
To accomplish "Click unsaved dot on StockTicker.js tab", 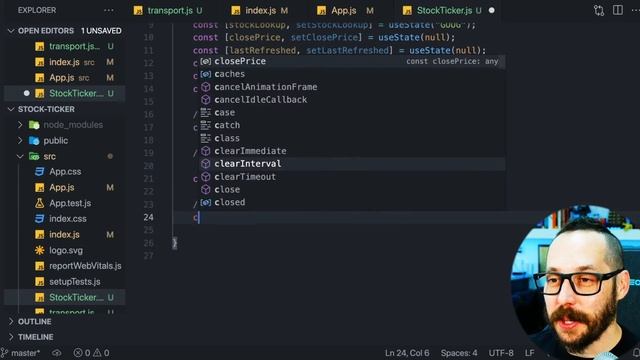I will pyautogui.click(x=491, y=11).
